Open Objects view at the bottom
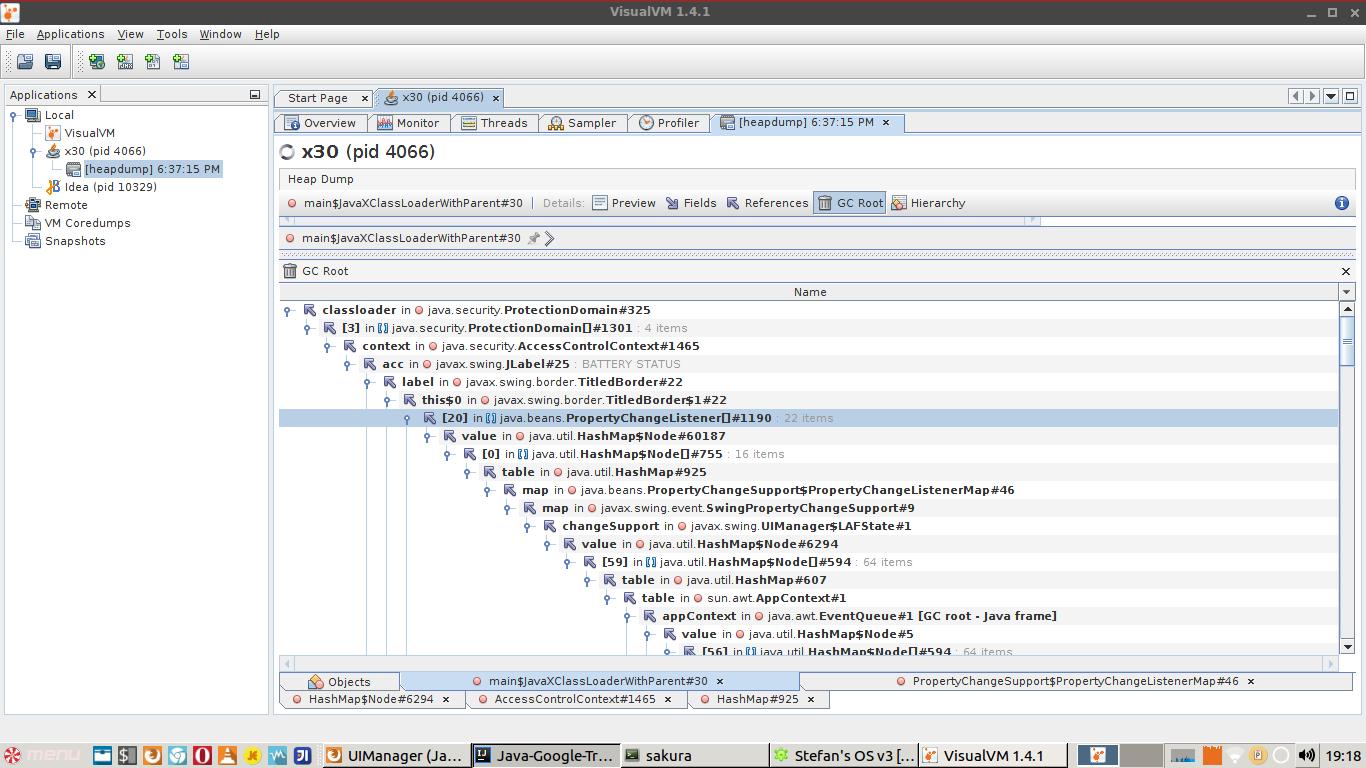1366x768 pixels. pyautogui.click(x=340, y=682)
